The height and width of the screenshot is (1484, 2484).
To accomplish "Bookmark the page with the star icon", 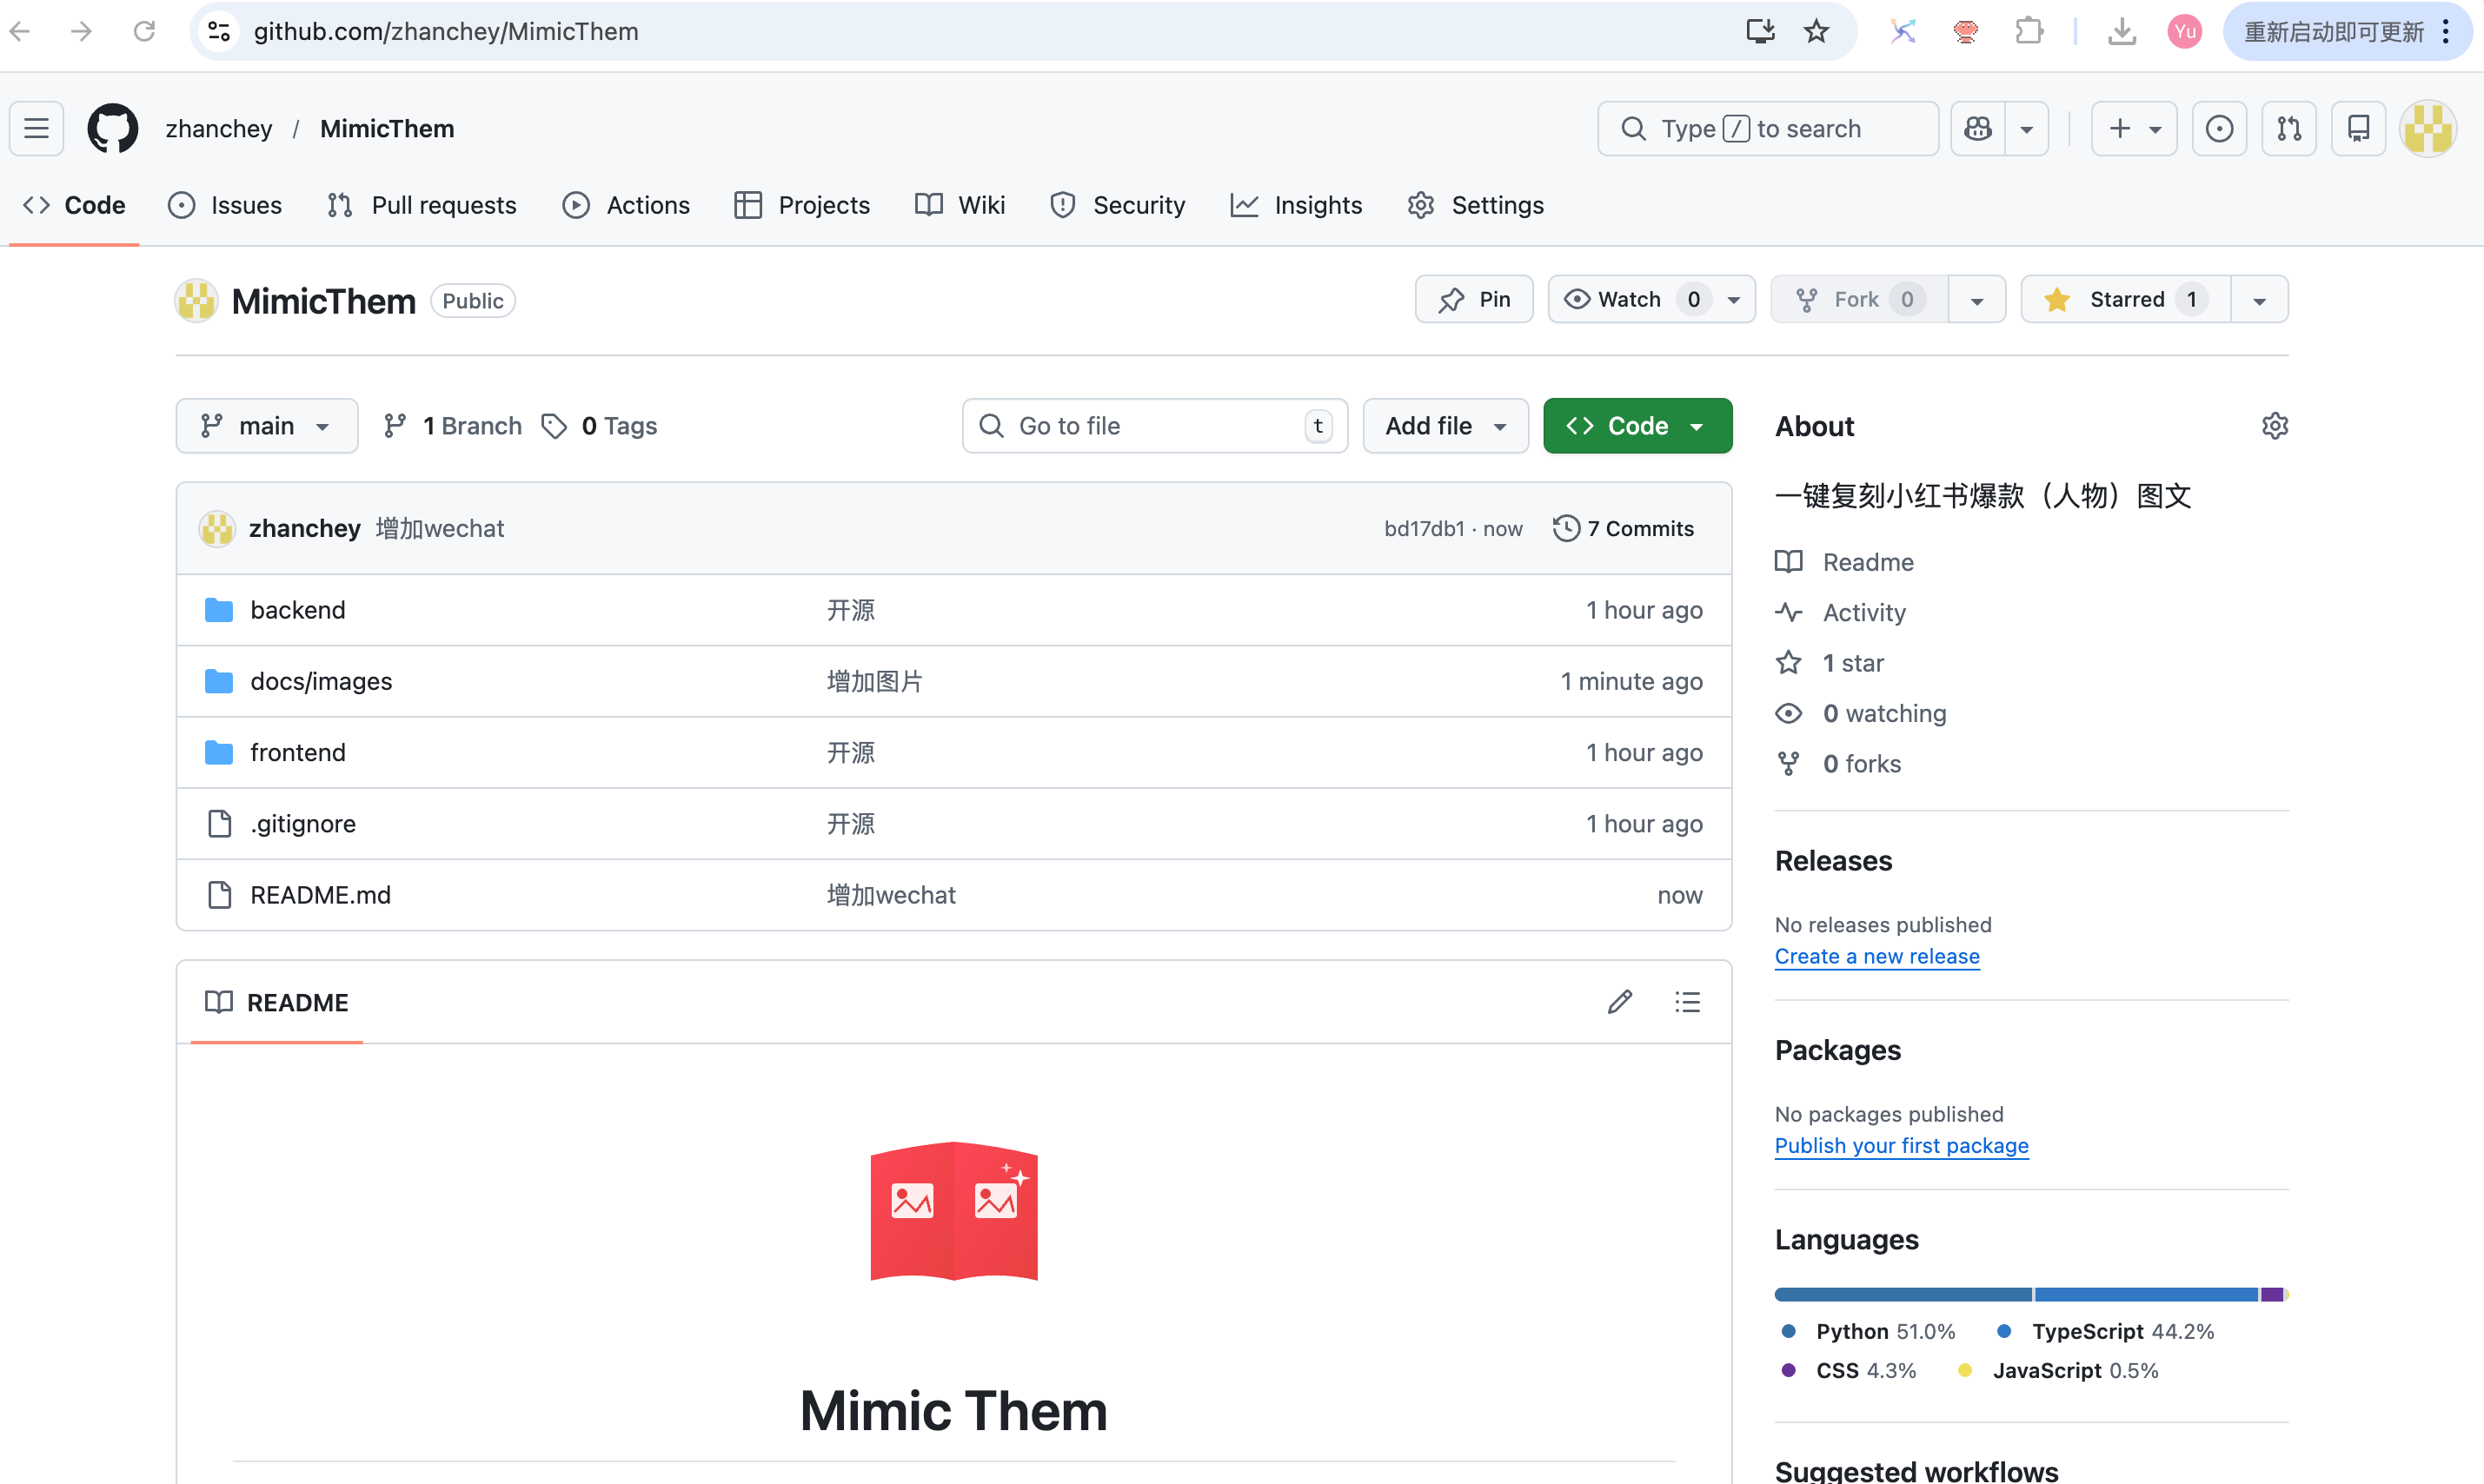I will point(1816,31).
